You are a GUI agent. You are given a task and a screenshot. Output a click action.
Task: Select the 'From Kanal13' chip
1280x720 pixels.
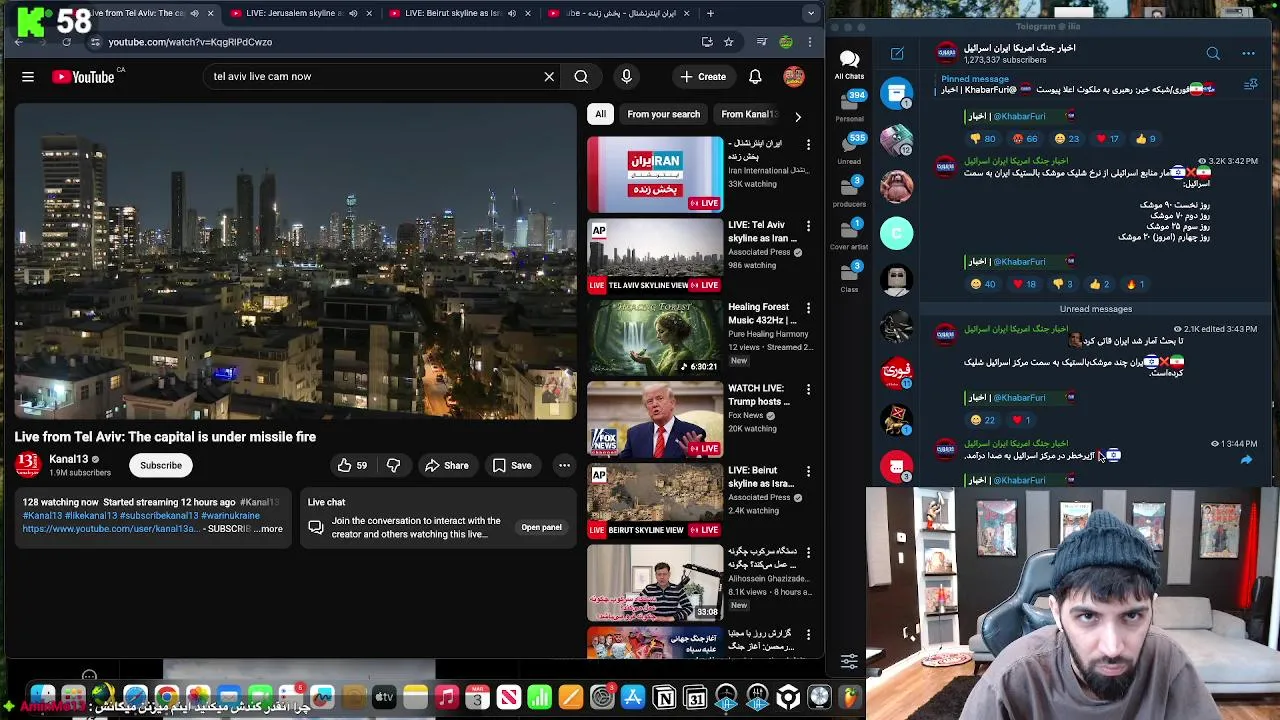(x=748, y=114)
